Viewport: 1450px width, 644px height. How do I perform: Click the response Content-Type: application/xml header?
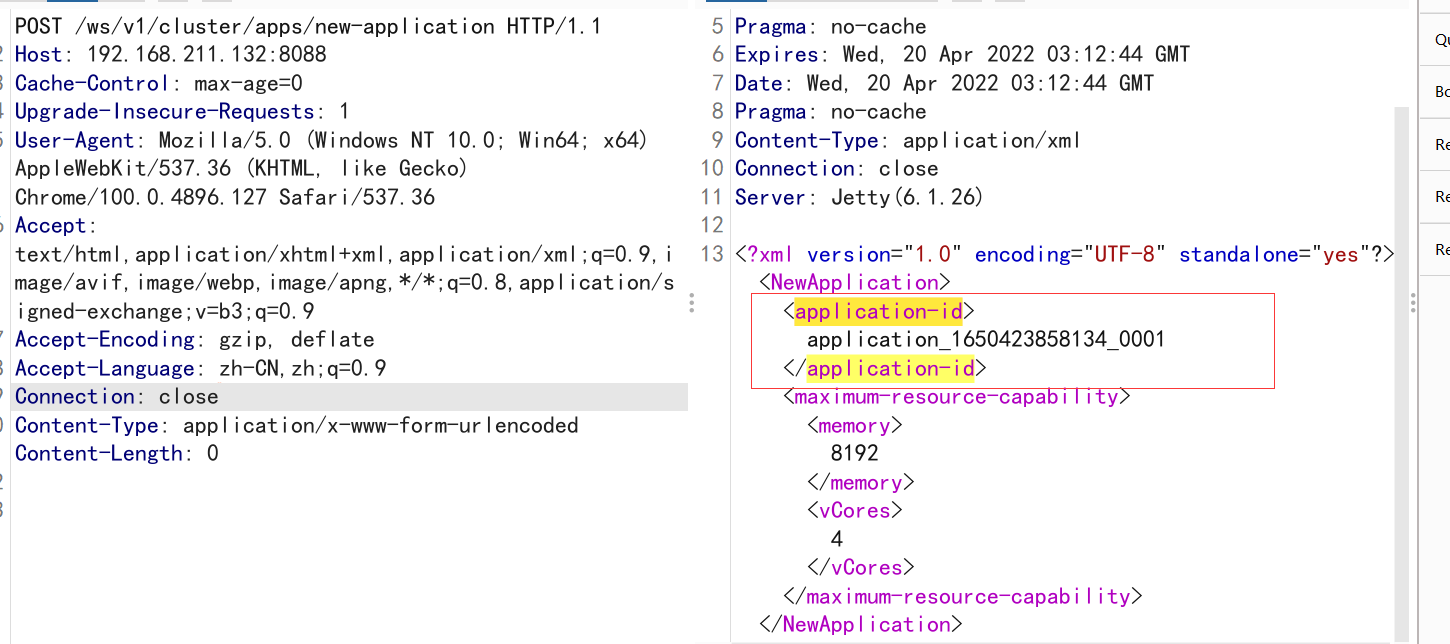click(908, 141)
